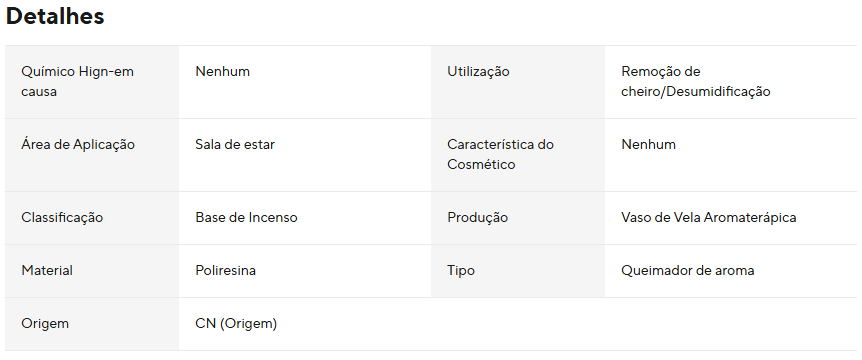The height and width of the screenshot is (360, 862).
Task: Select the Químico Hign-em causa label
Action: point(78,81)
